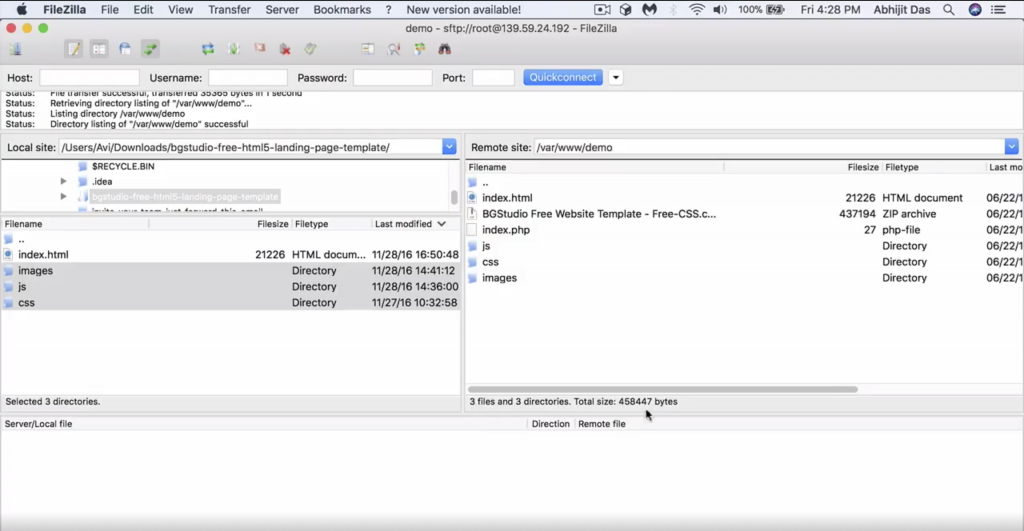Click in the Password input field
Viewport: 1024px width, 531px height.
pyautogui.click(x=392, y=78)
